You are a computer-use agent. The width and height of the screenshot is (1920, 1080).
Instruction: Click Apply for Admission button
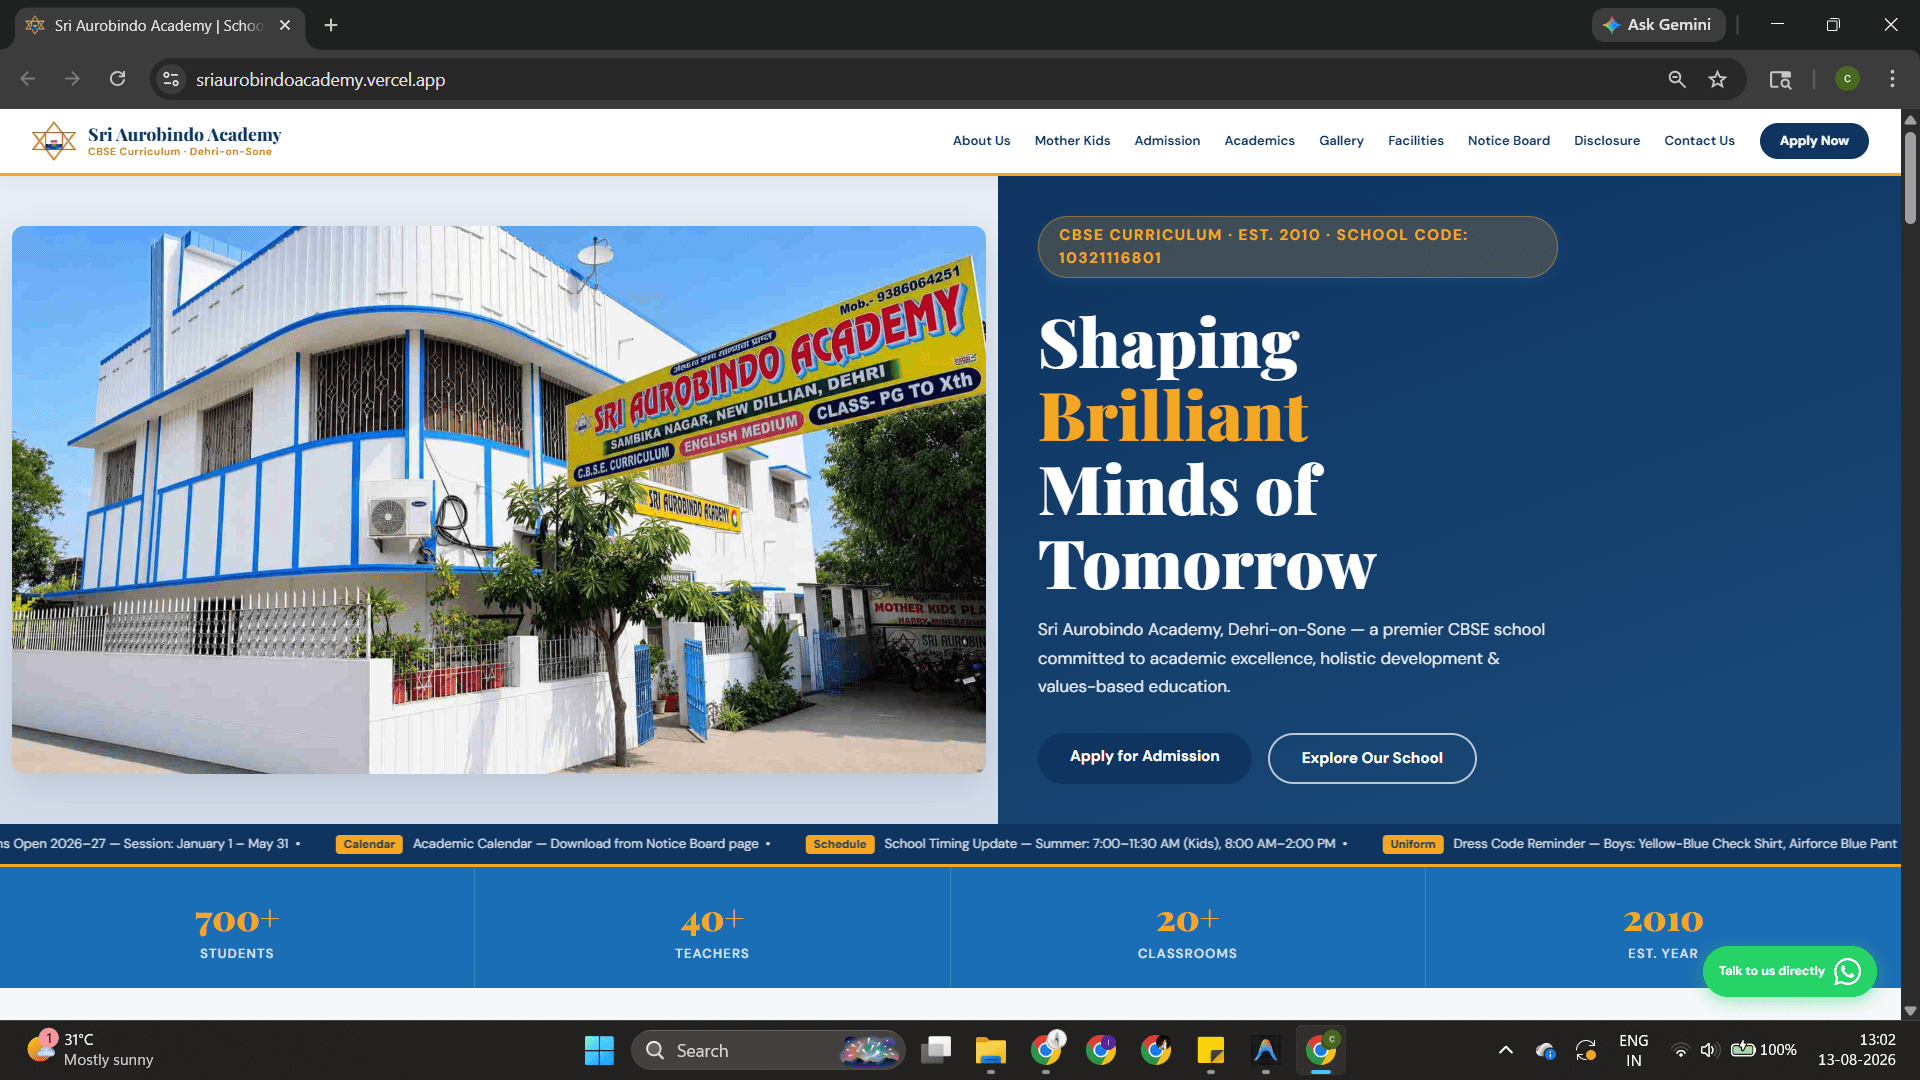coord(1144,757)
